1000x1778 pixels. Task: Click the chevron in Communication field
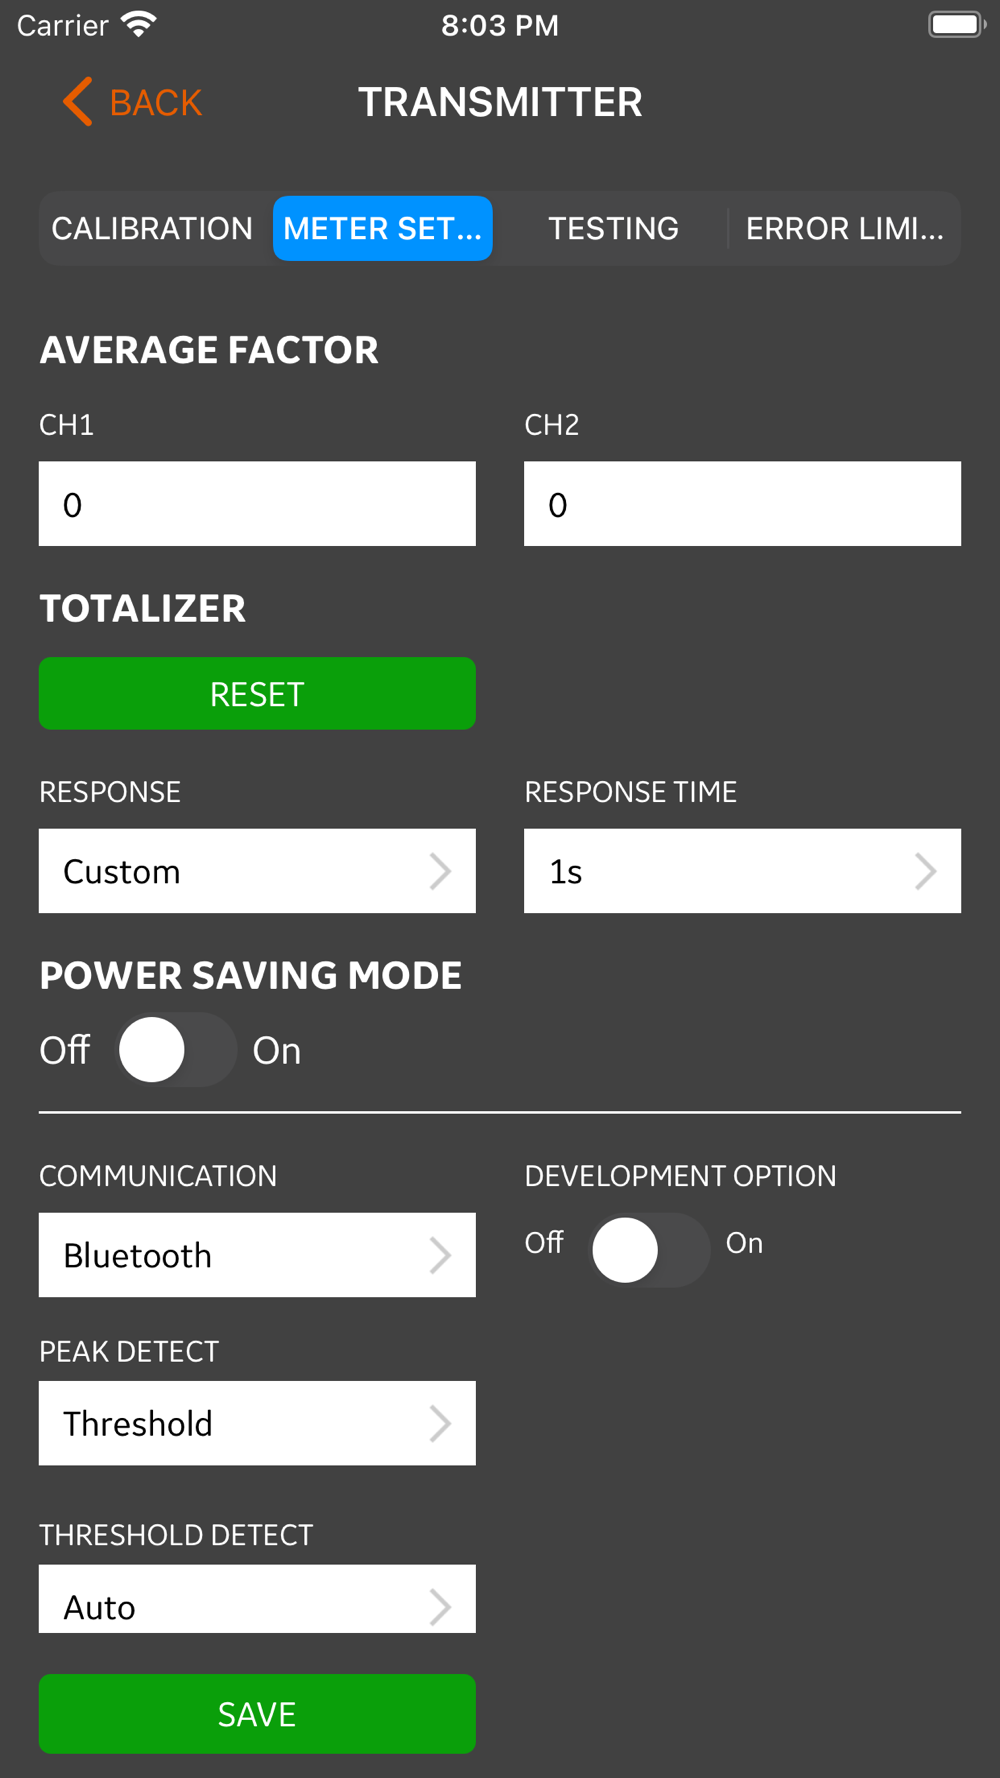(440, 1255)
